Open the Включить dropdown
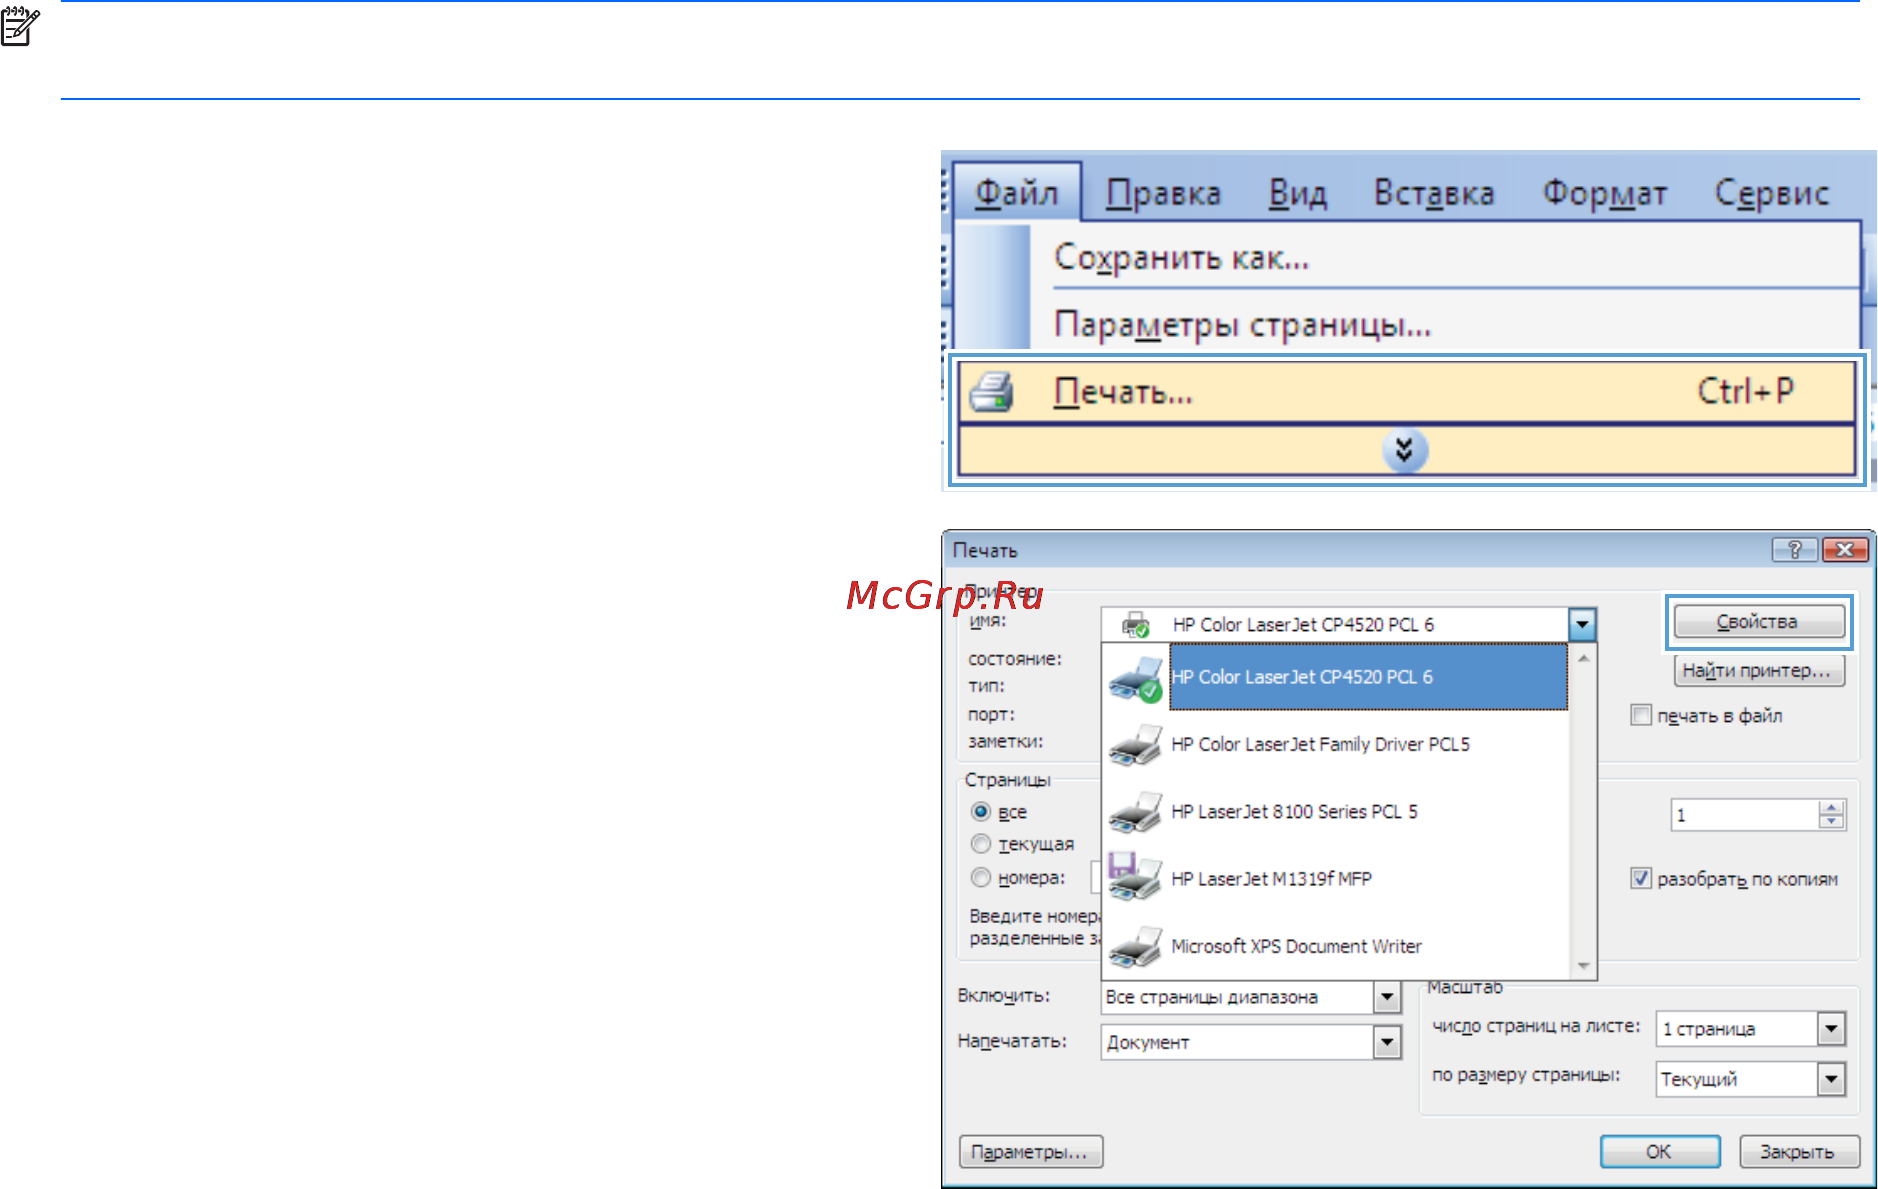Viewport: 1878px width, 1189px height. (x=1386, y=997)
